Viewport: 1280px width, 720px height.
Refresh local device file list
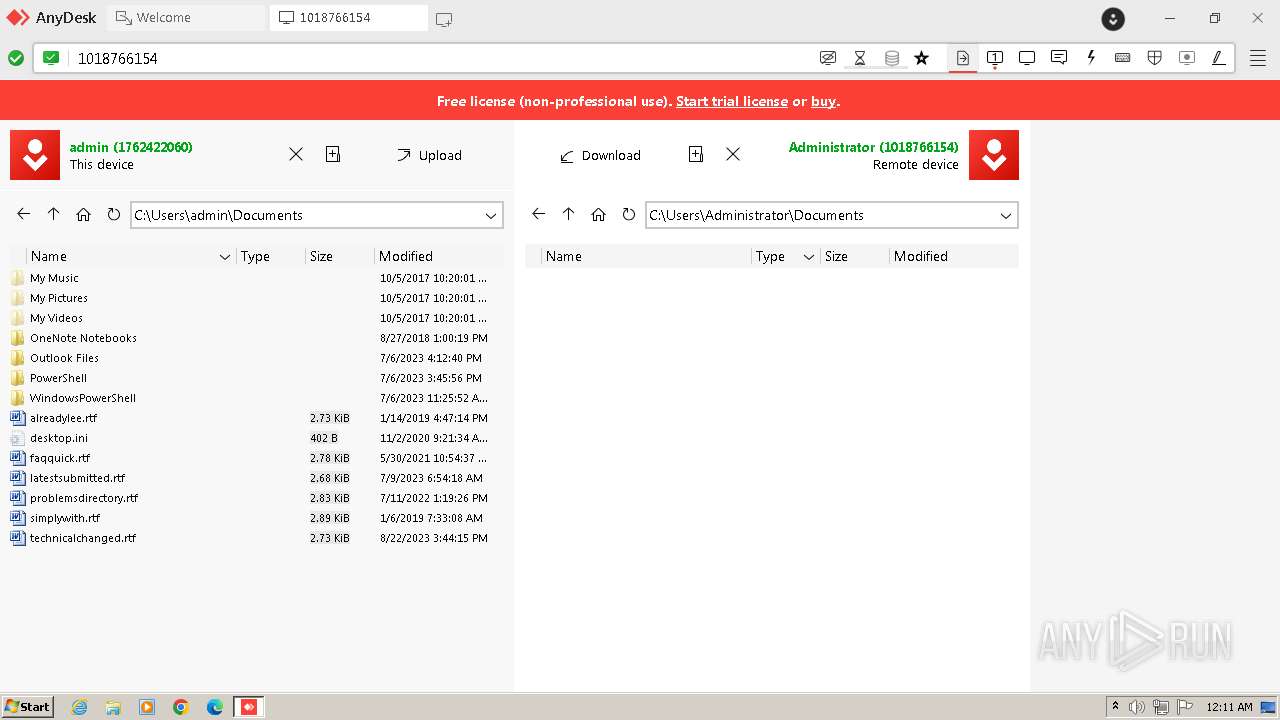click(113, 214)
